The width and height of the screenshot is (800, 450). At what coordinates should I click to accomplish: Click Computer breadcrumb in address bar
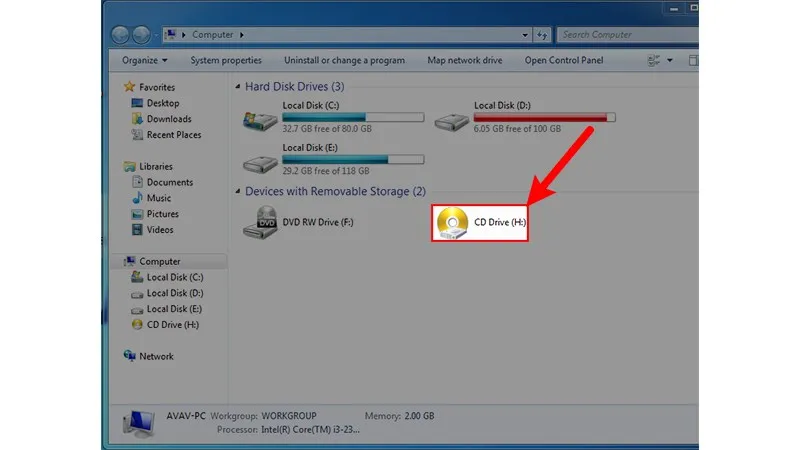tap(212, 35)
